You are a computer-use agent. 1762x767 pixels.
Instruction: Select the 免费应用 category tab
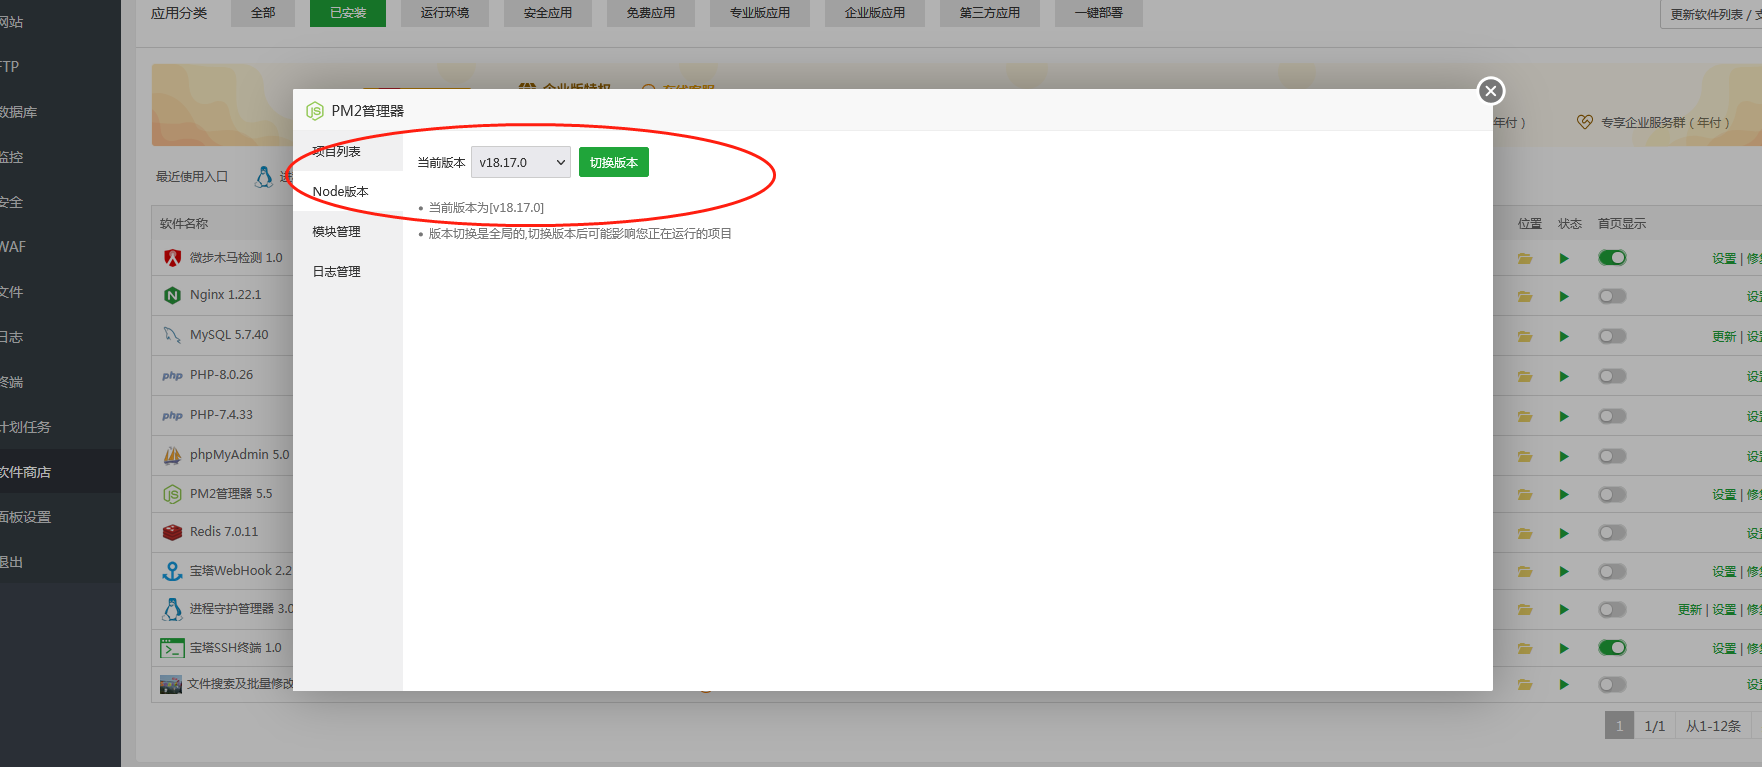pyautogui.click(x=651, y=13)
